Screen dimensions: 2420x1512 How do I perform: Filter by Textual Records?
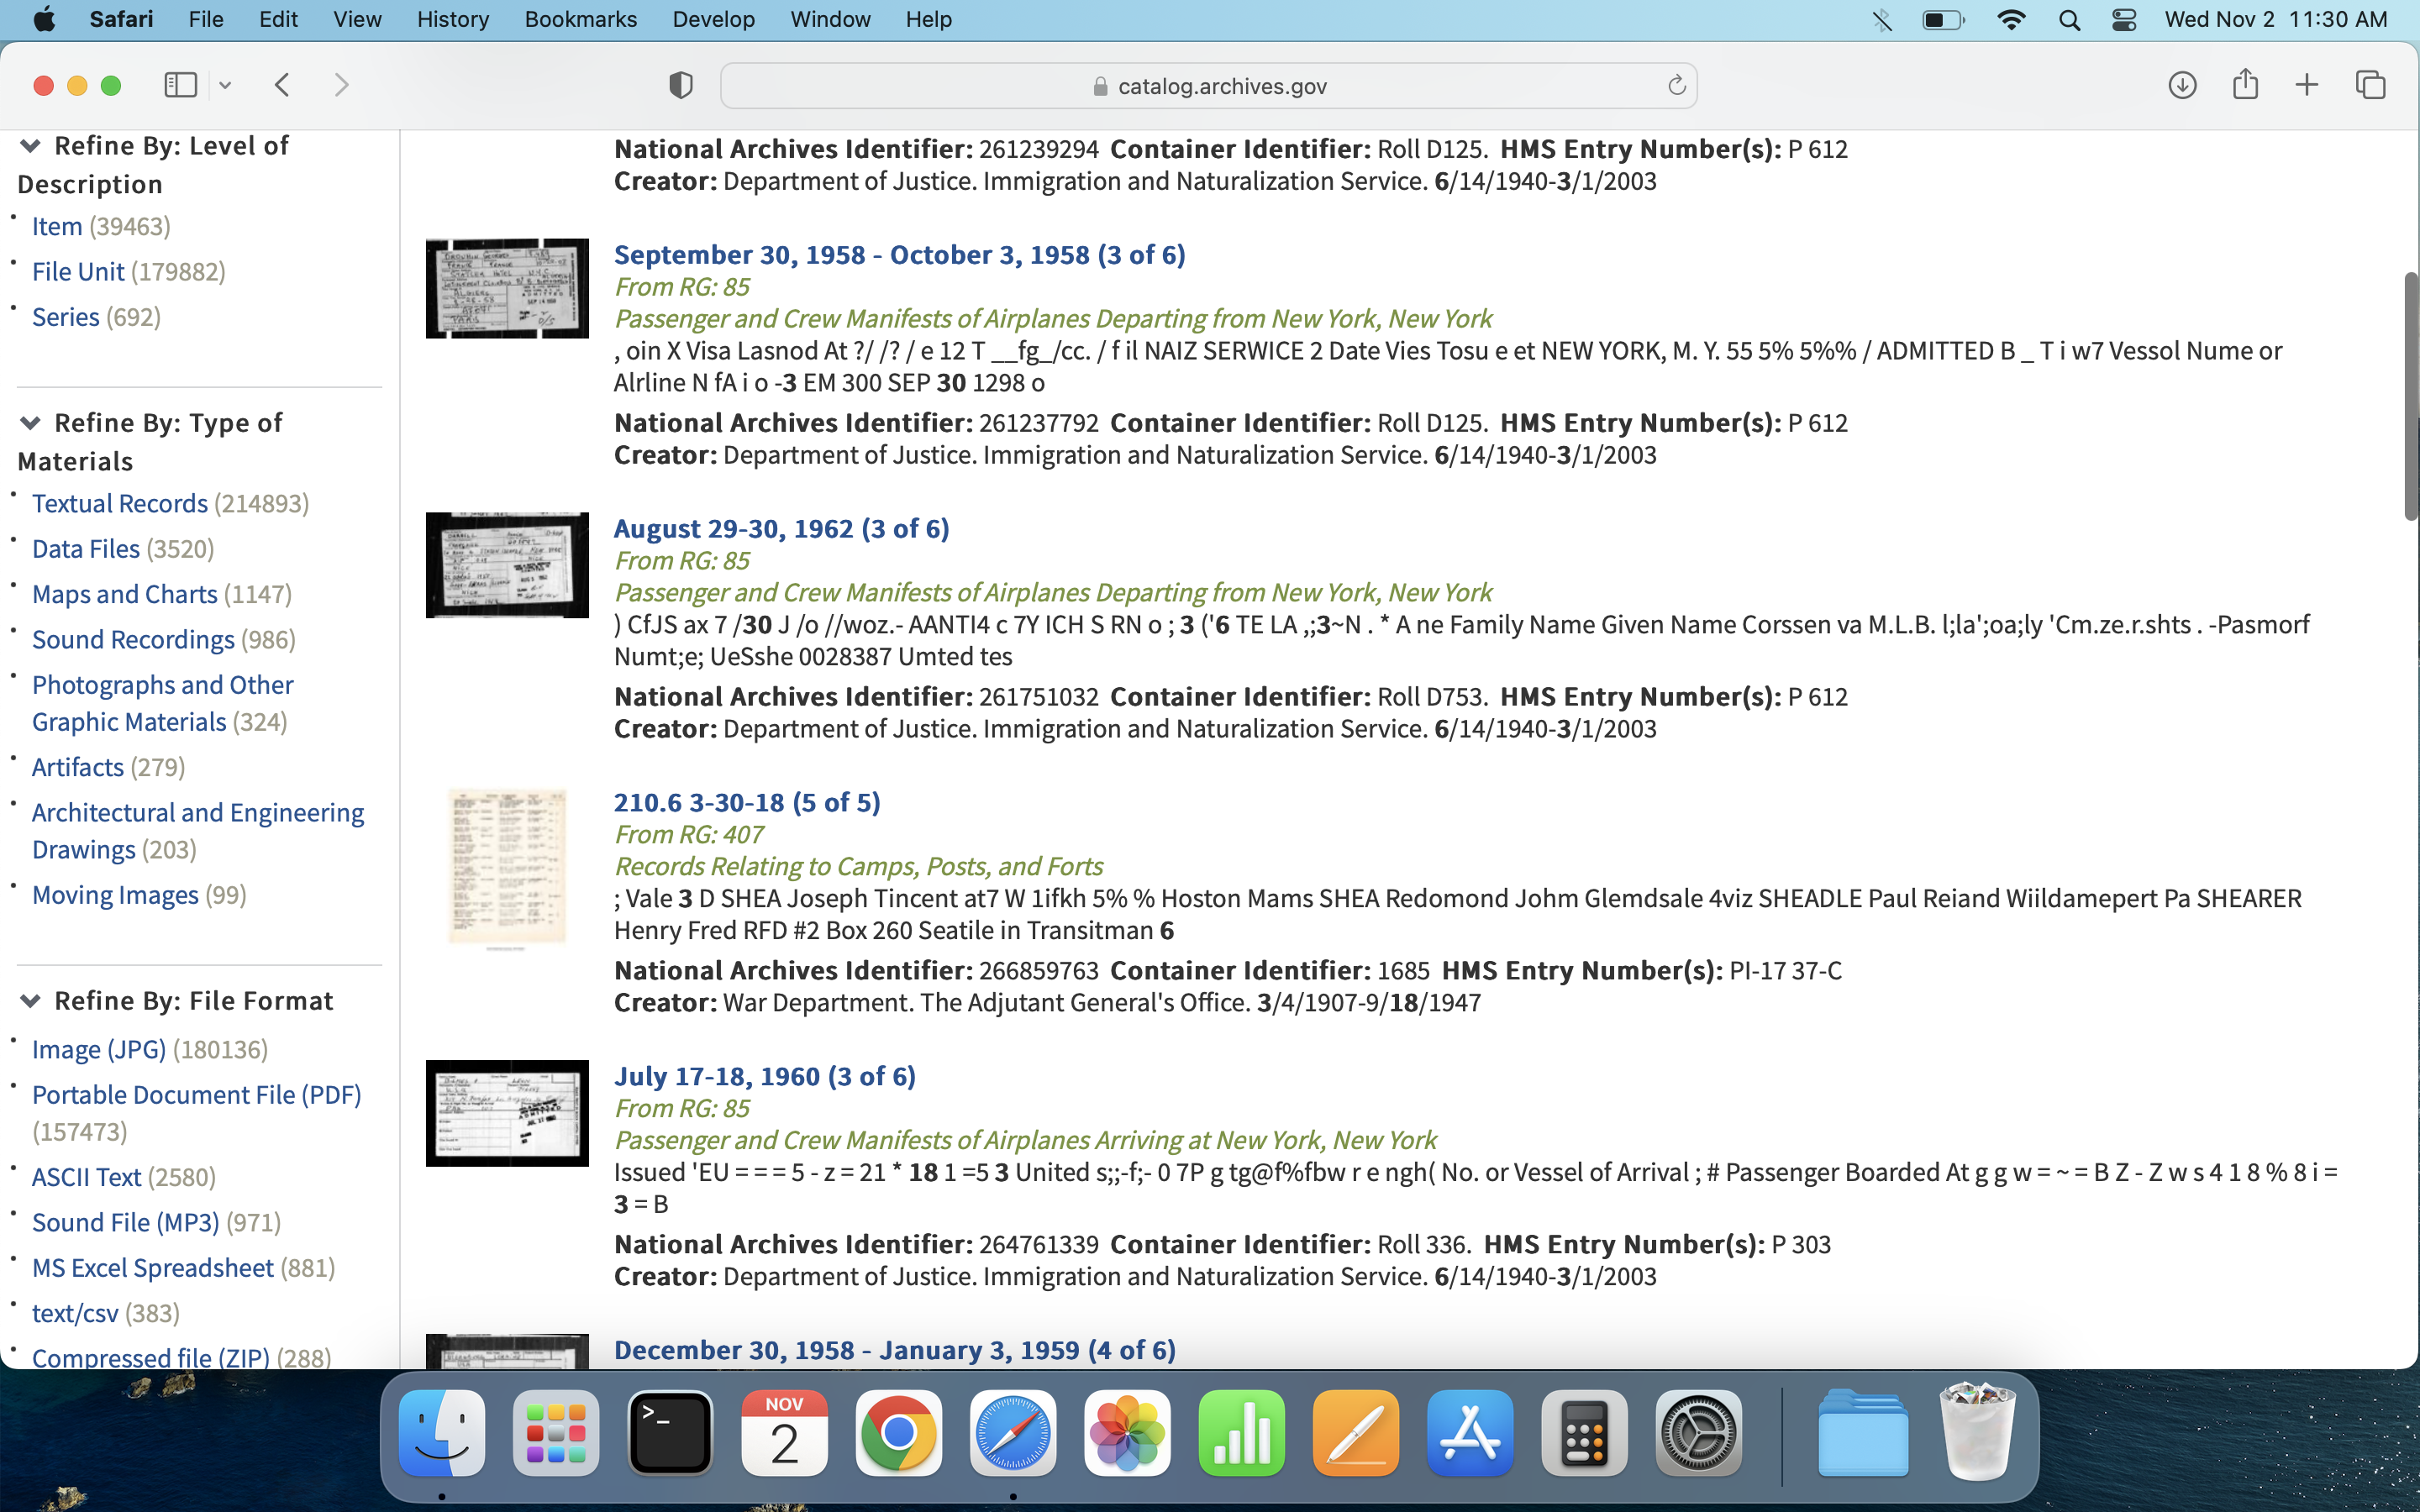coord(120,503)
